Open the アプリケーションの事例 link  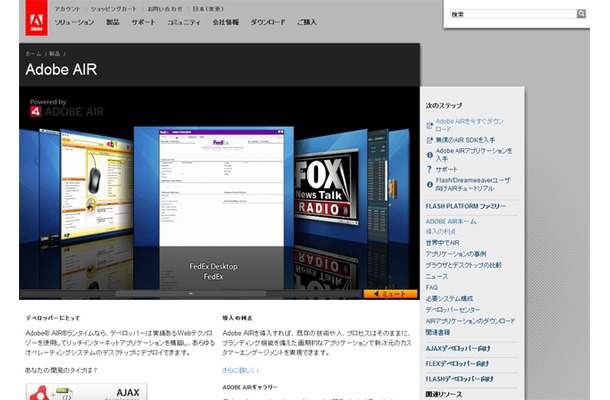tap(456, 254)
